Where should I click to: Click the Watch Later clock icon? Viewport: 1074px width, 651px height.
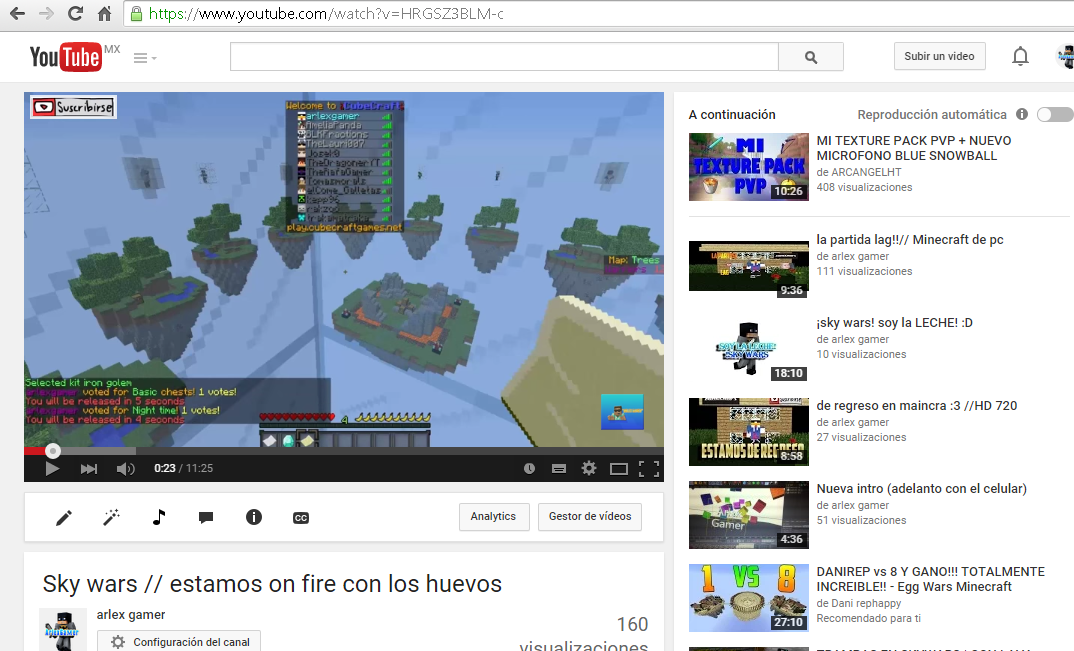(x=529, y=469)
